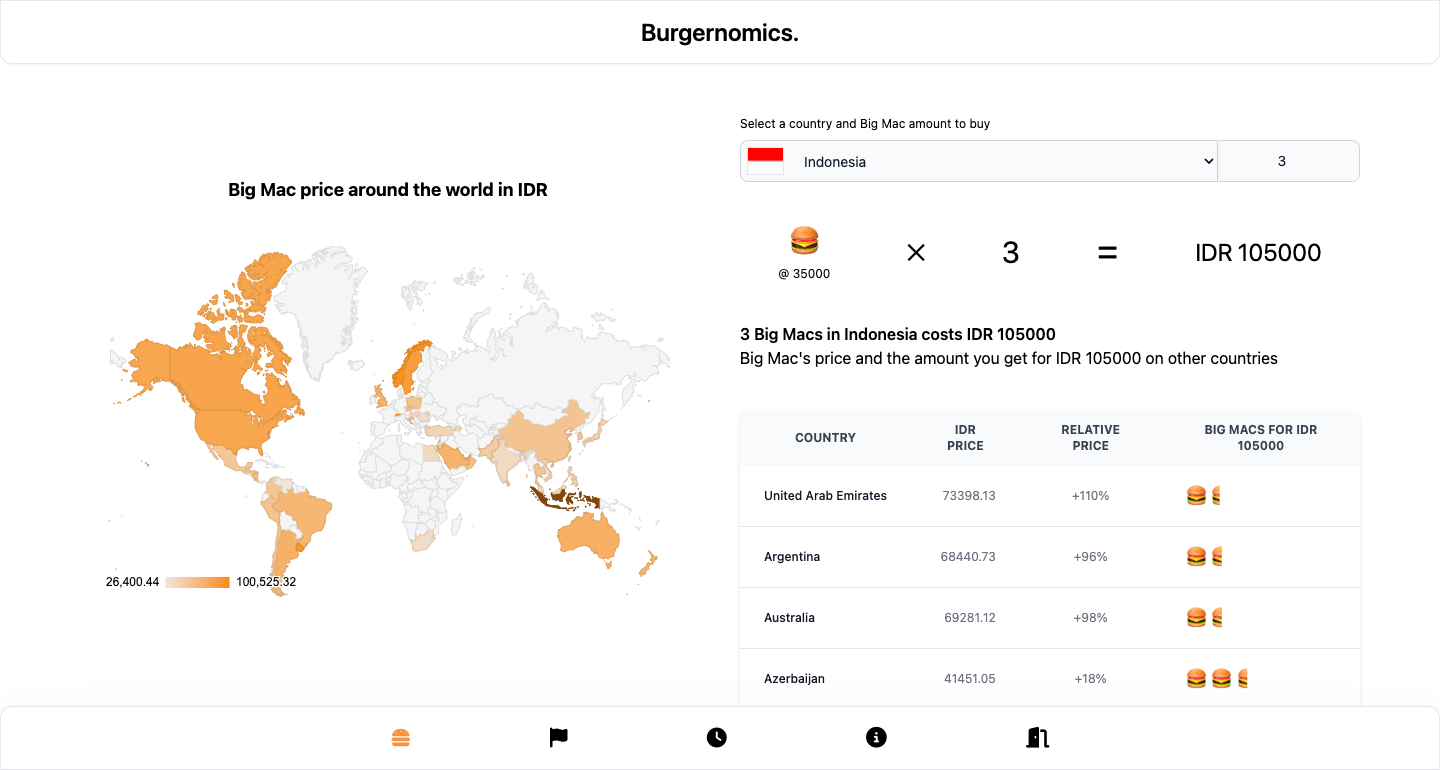Select the United Arab Emirates row

pos(1050,496)
